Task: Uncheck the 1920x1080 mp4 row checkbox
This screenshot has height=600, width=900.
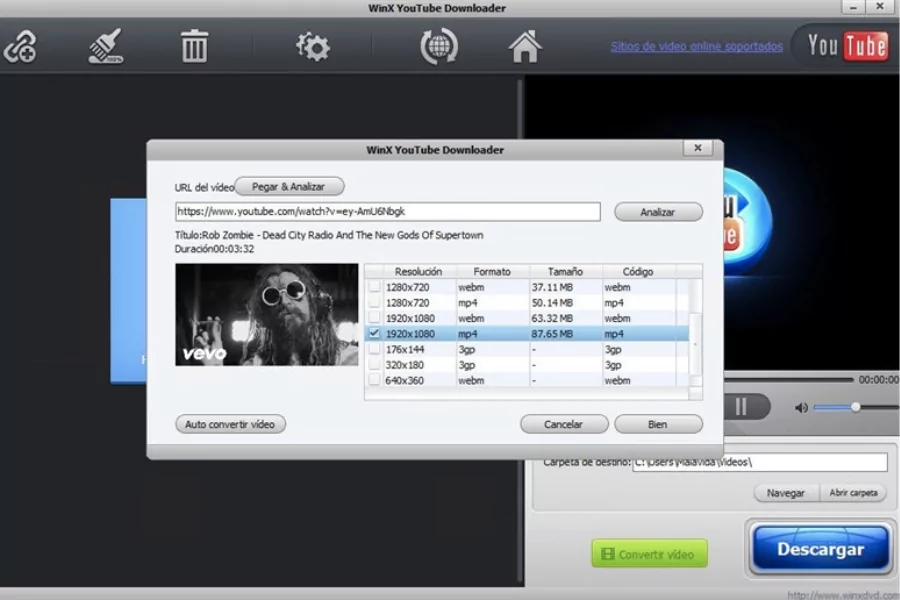Action: (x=374, y=333)
